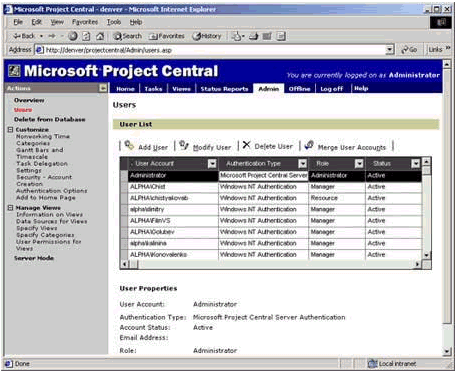The height and width of the screenshot is (372, 456).
Task: Click the Go button
Action: (x=409, y=50)
